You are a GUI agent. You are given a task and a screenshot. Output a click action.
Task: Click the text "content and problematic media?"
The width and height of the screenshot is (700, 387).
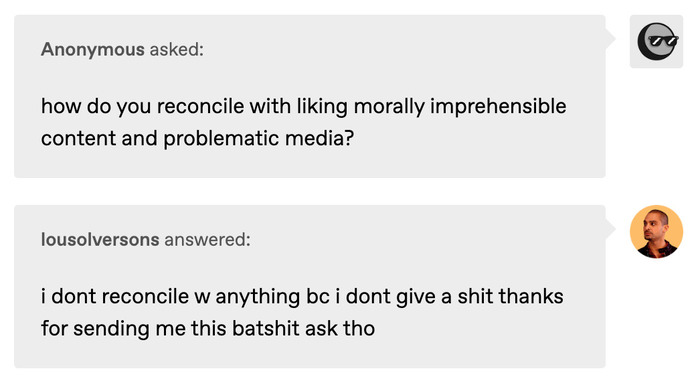tap(197, 138)
